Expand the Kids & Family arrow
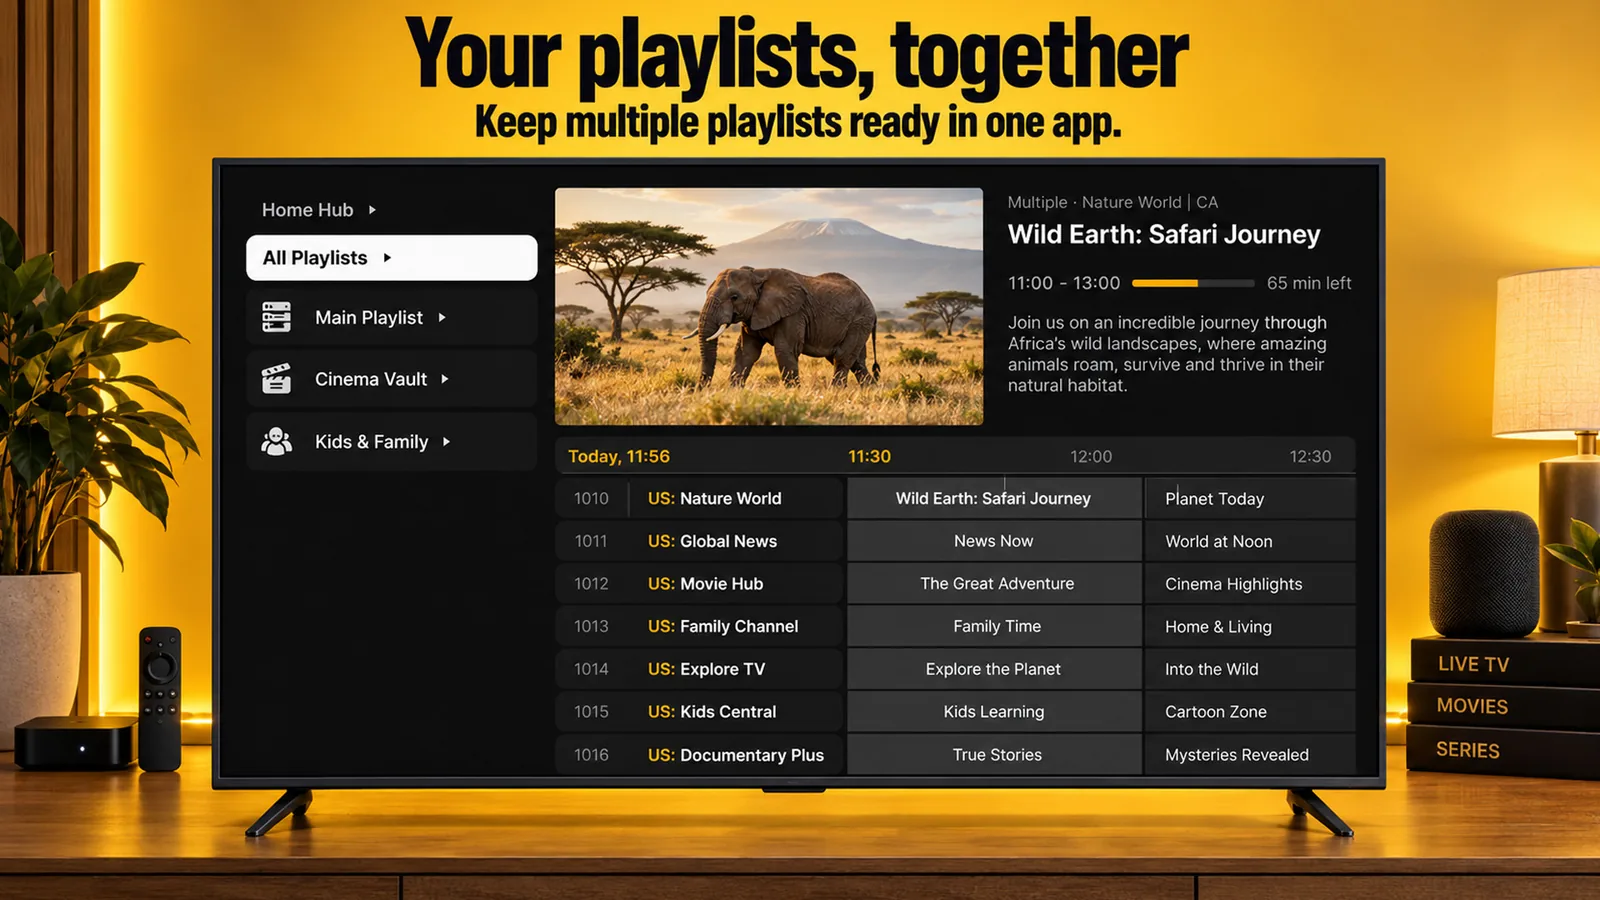The height and width of the screenshot is (900, 1600). click(x=446, y=441)
